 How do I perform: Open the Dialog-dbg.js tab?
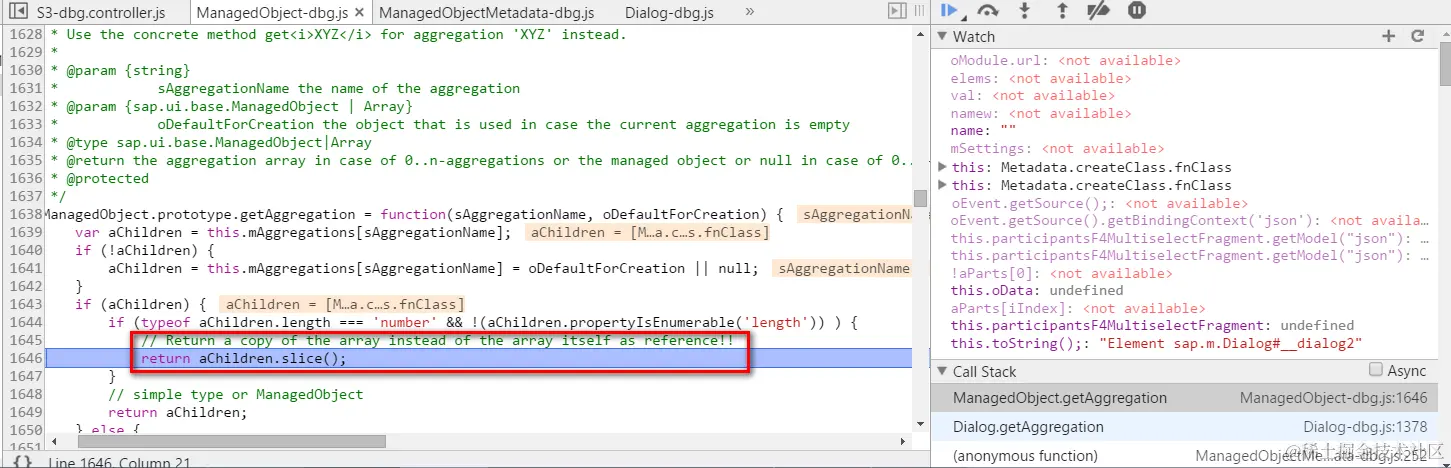(x=669, y=13)
